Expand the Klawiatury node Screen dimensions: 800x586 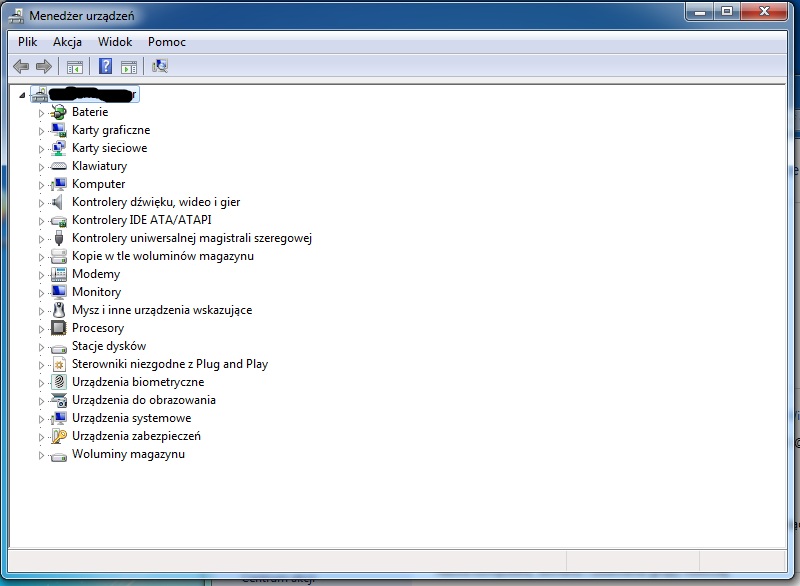(x=41, y=167)
